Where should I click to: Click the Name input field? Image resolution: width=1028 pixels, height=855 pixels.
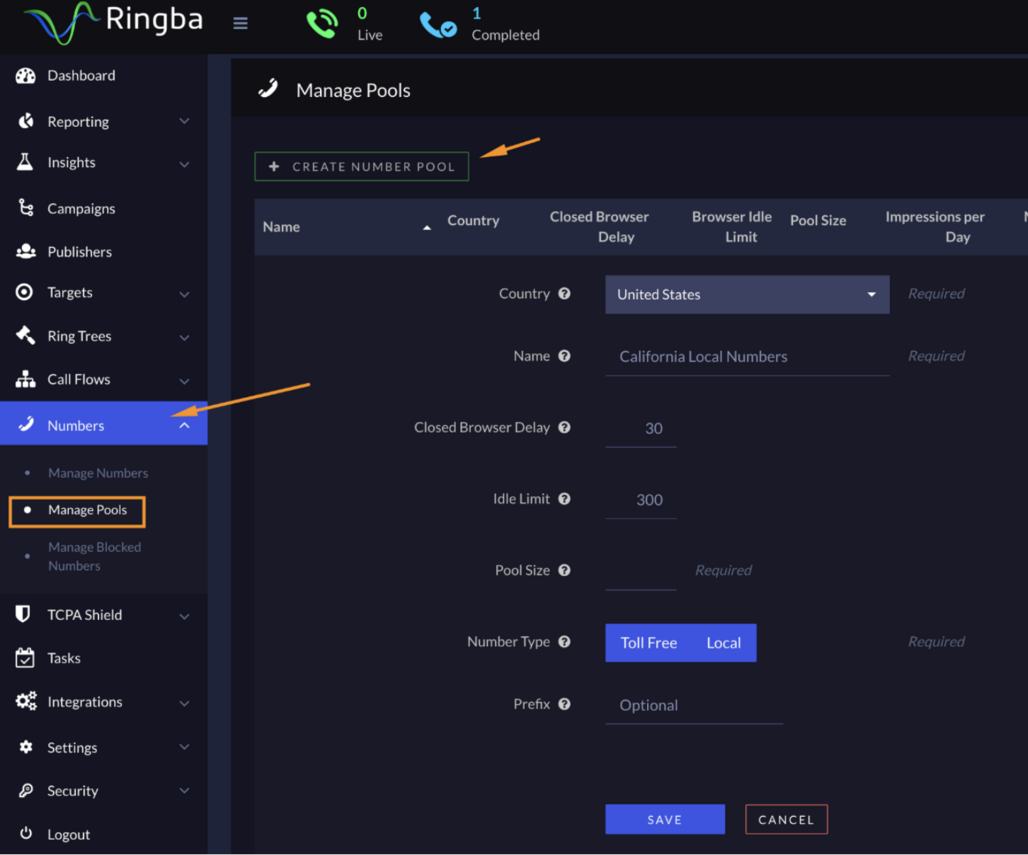(747, 357)
